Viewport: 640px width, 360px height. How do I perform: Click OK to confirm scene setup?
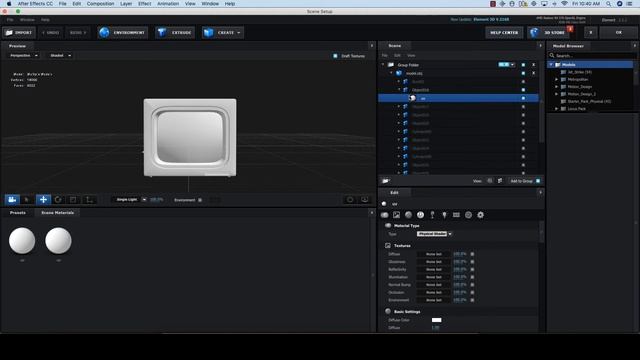(619, 32)
